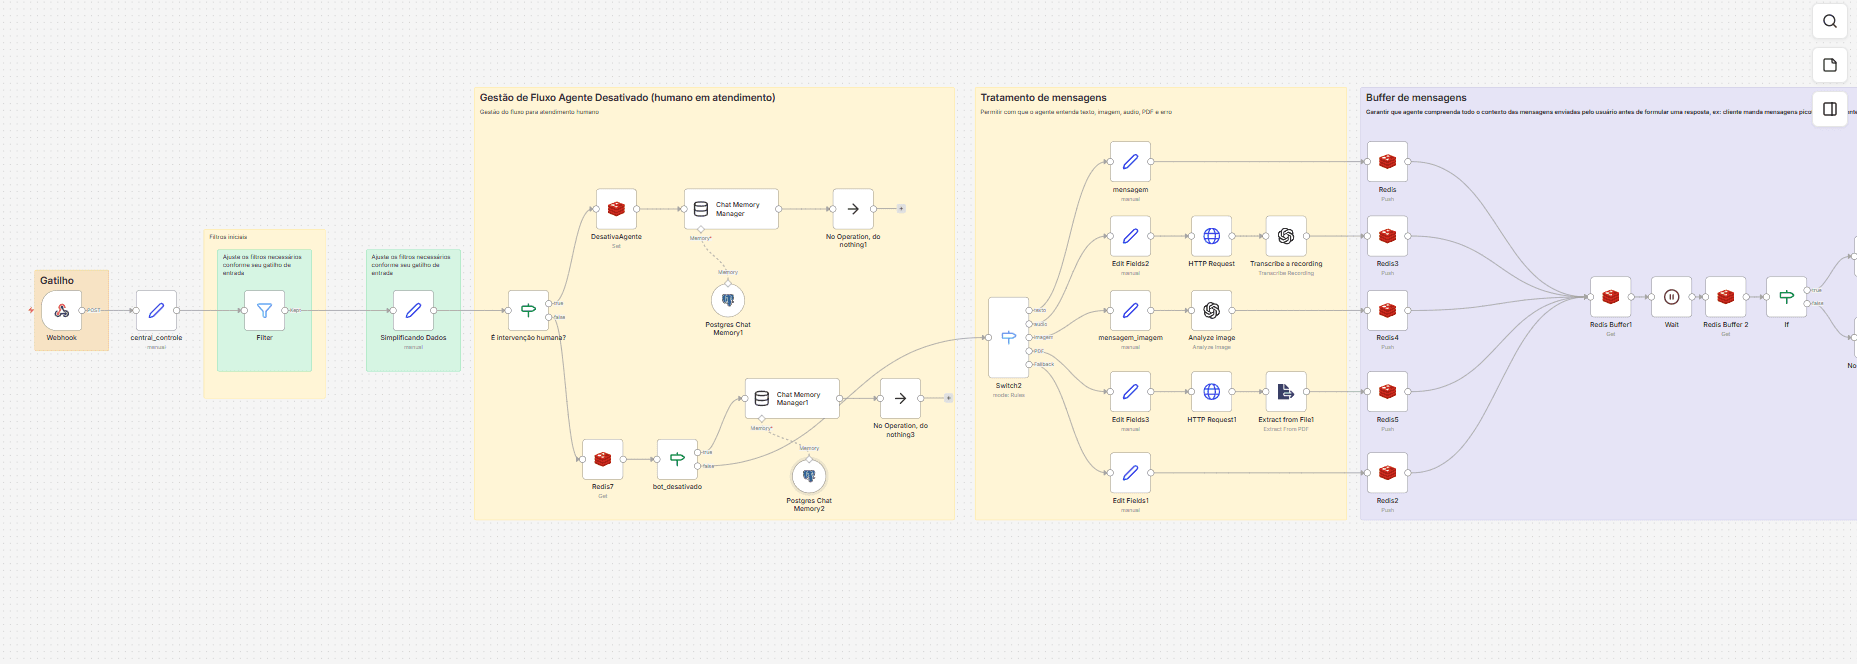Open the DesativaAgente Redis node

(616, 209)
